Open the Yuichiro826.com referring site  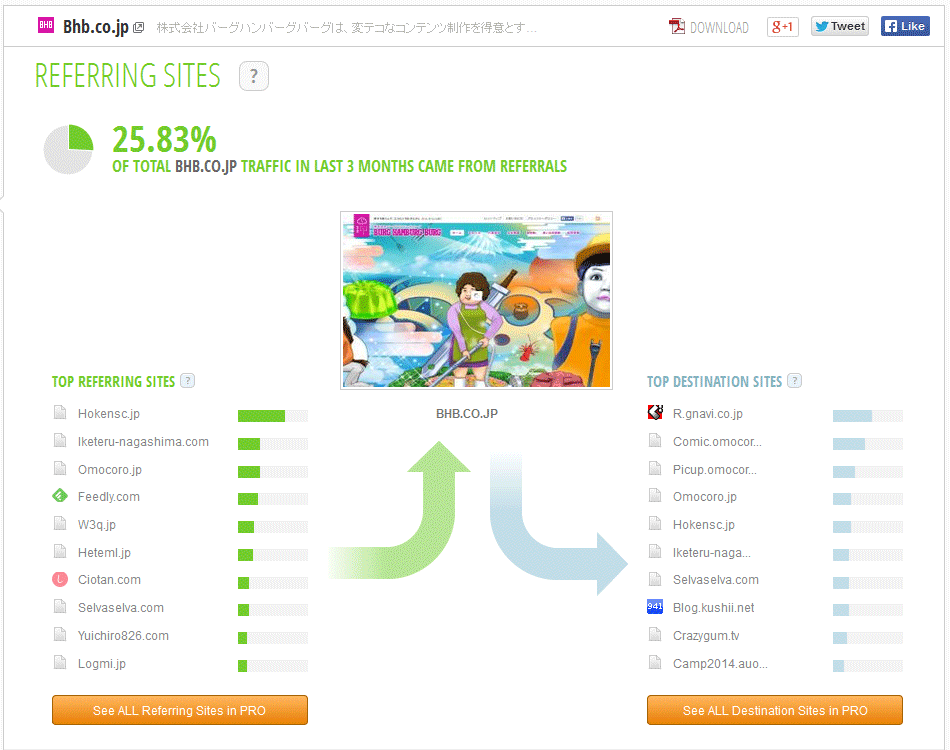click(x=123, y=636)
